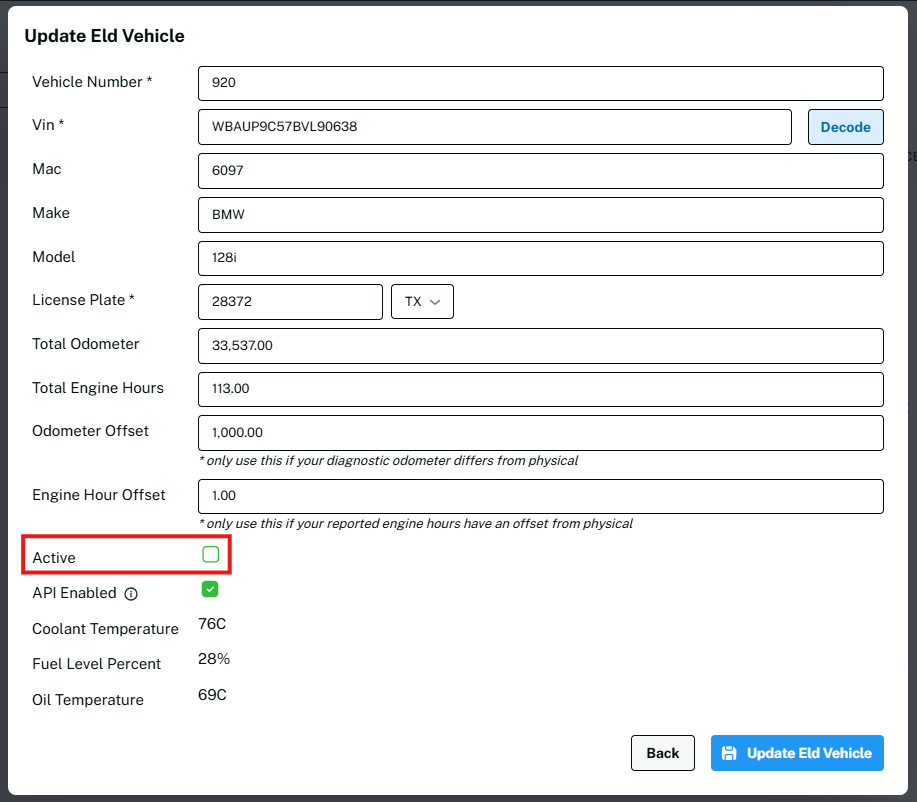Viewport: 917px width, 802px height.
Task: Enable the Active checkbox
Action: coord(210,555)
